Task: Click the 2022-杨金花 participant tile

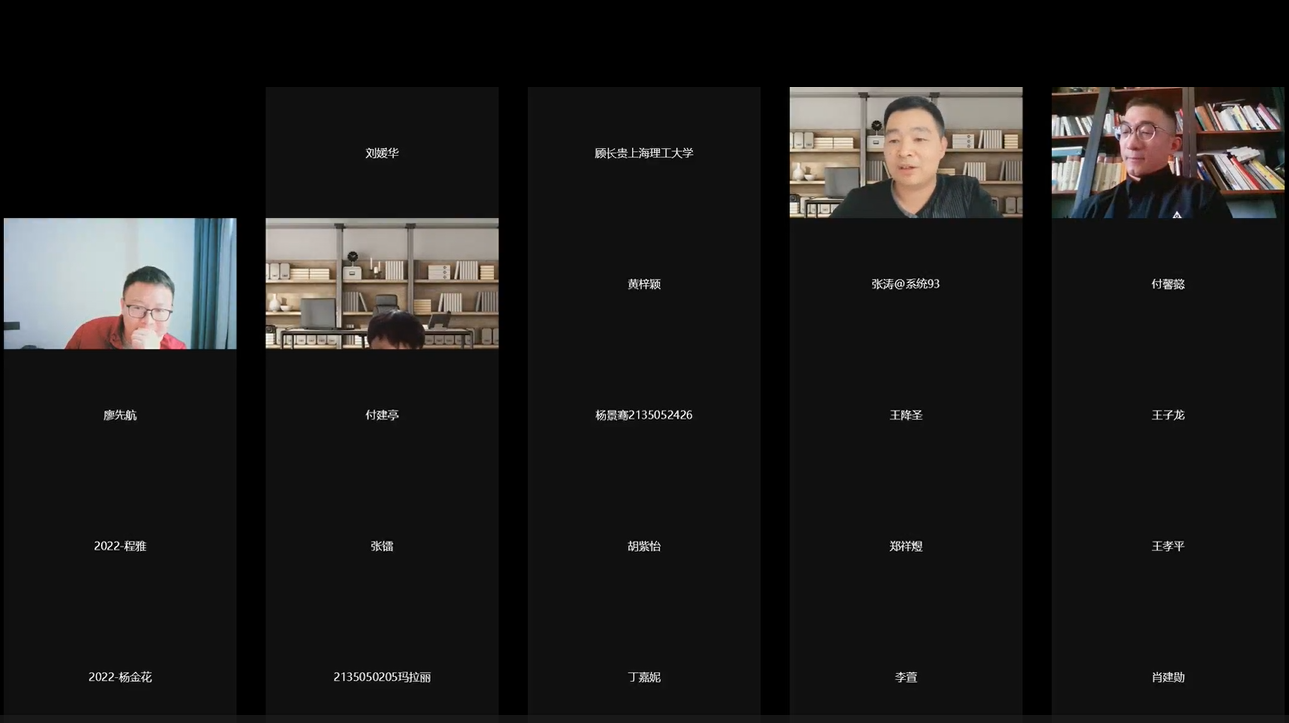Action: click(x=120, y=677)
